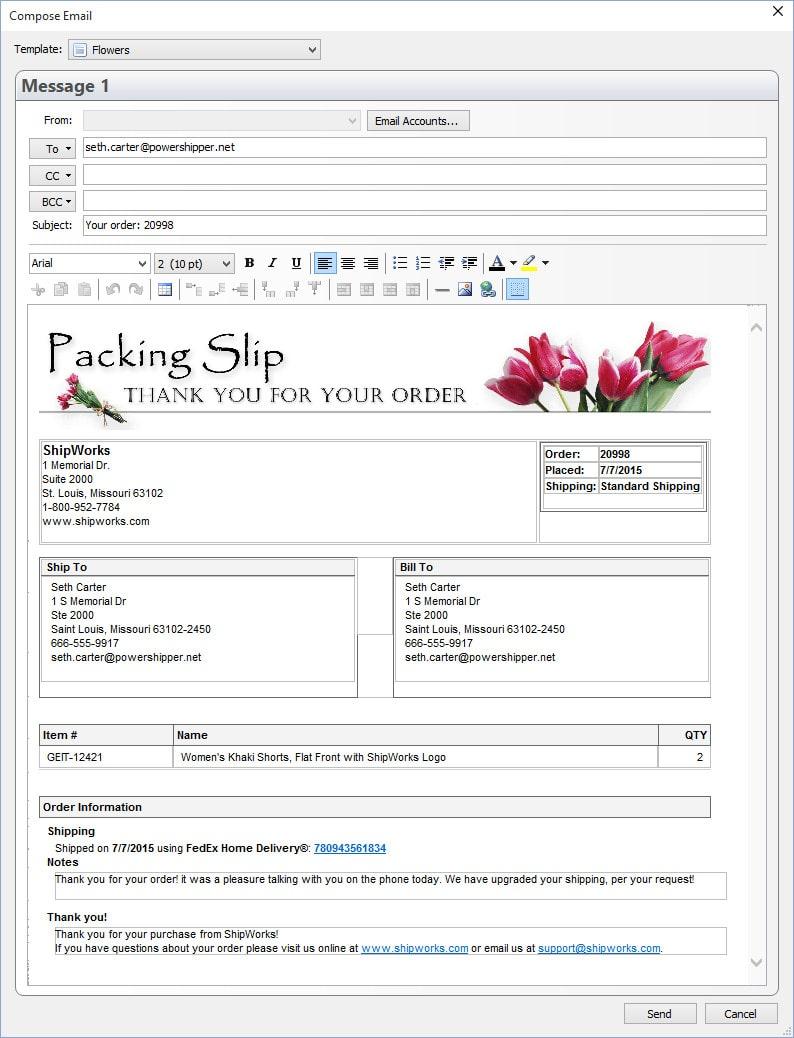Increase the paragraph indent

pyautogui.click(x=470, y=263)
